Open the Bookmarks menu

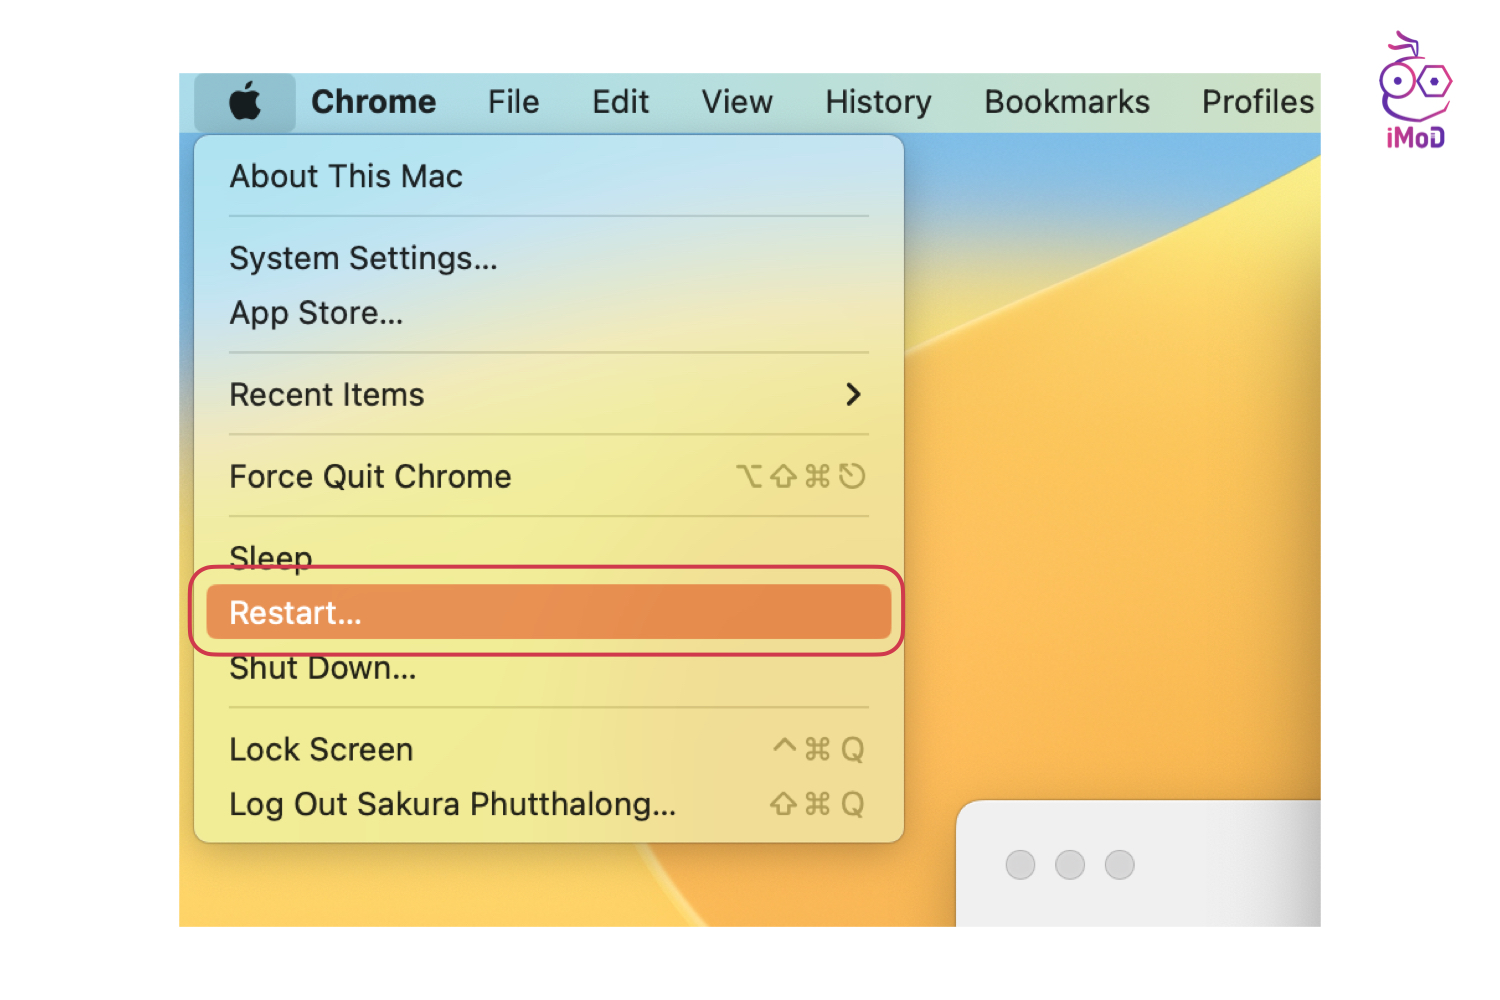pyautogui.click(x=1066, y=102)
